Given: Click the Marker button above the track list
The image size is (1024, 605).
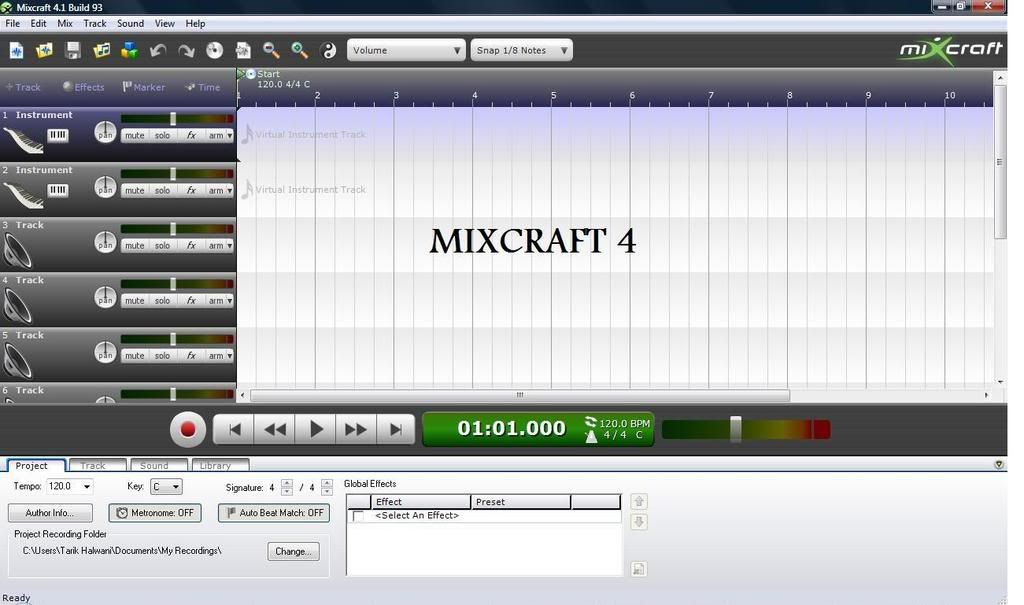Looking at the screenshot, I should click(144, 87).
